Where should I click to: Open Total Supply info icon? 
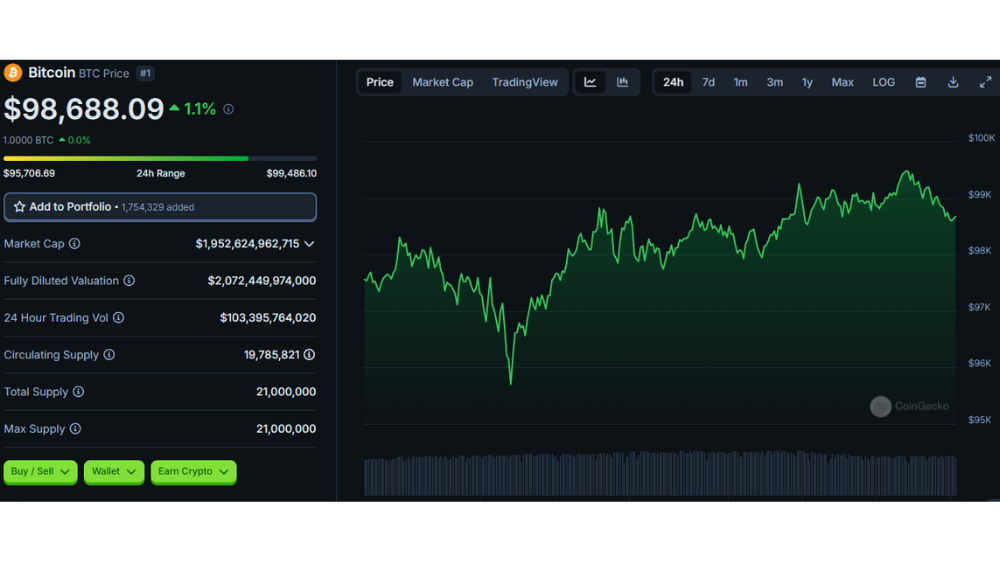point(78,392)
